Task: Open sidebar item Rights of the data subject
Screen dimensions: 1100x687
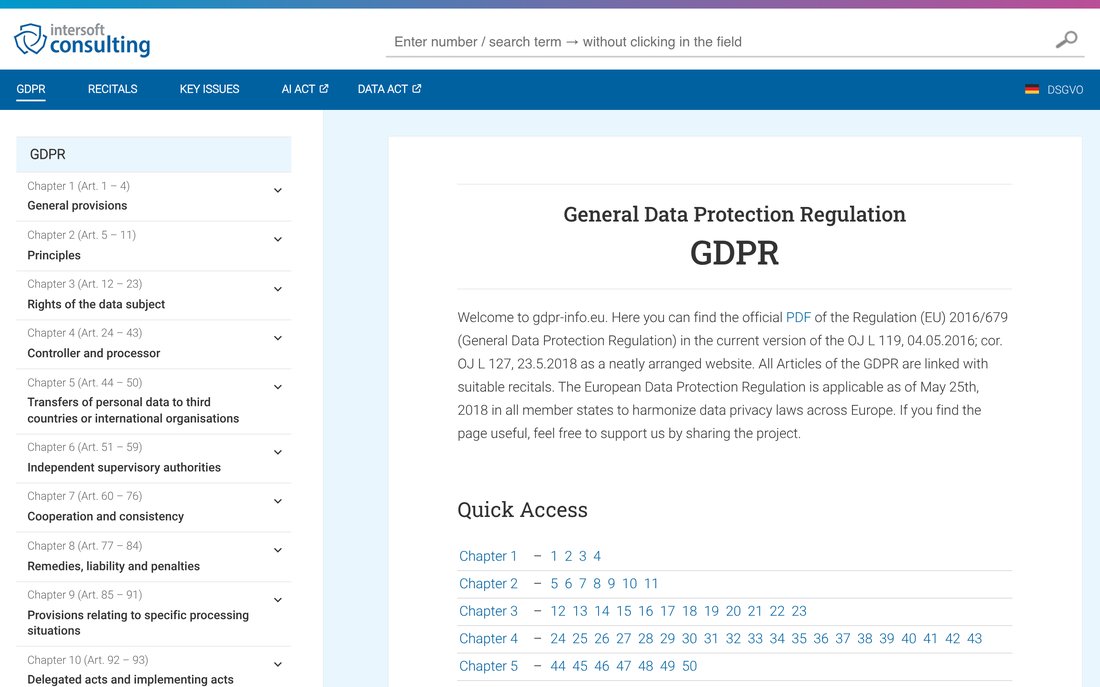Action: click(96, 304)
